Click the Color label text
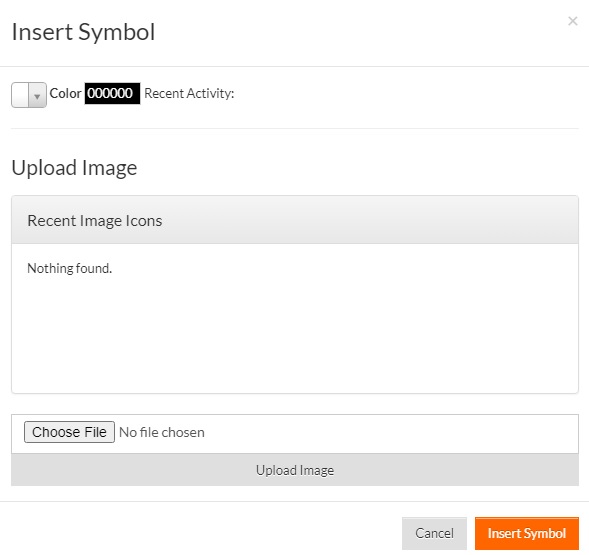This screenshot has width=589, height=555. point(65,93)
